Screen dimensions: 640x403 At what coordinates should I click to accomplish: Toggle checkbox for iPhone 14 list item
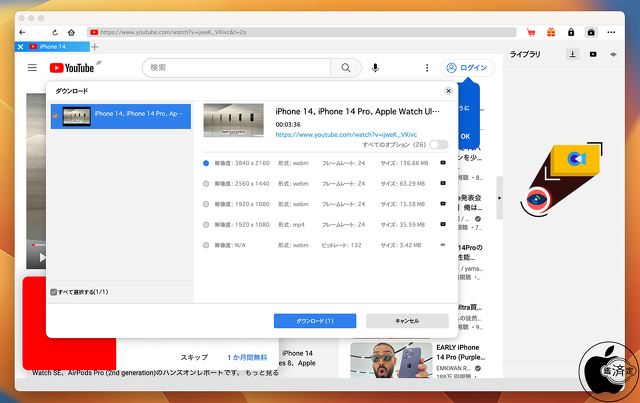tap(55, 116)
